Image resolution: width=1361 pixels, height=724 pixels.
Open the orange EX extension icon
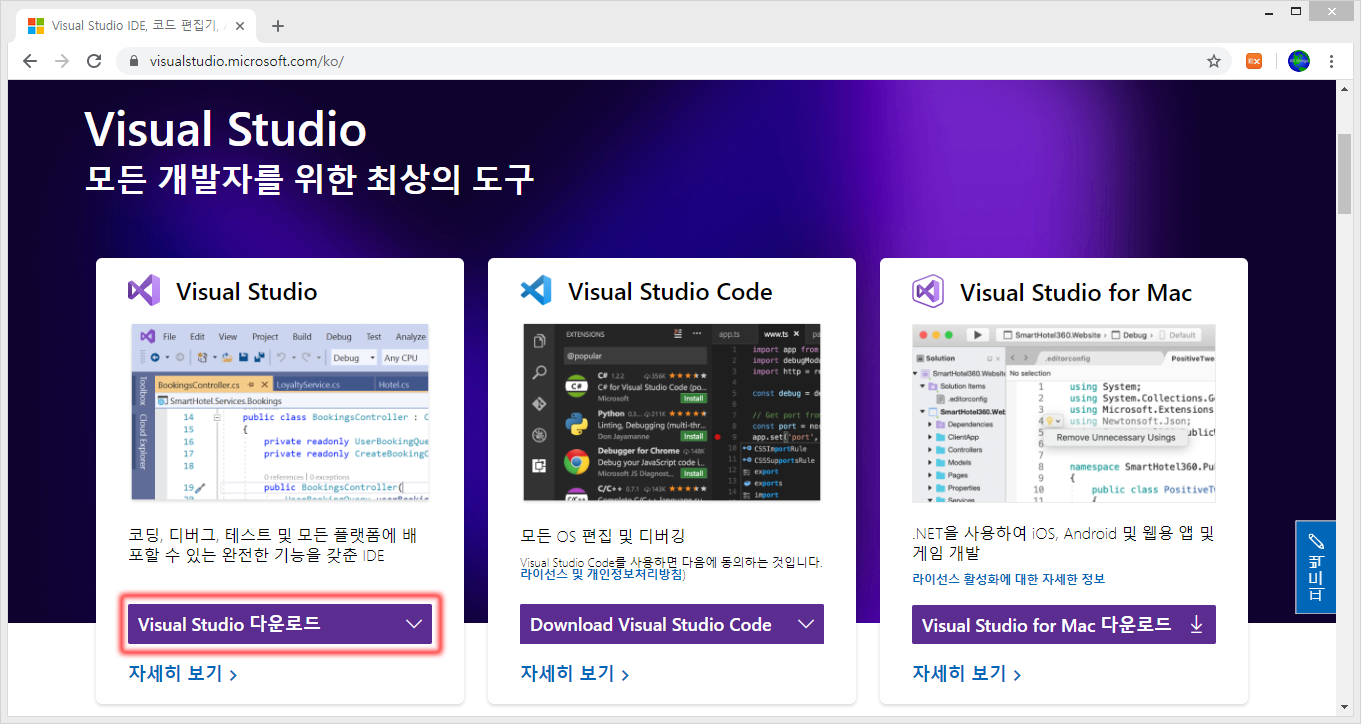pos(1253,61)
